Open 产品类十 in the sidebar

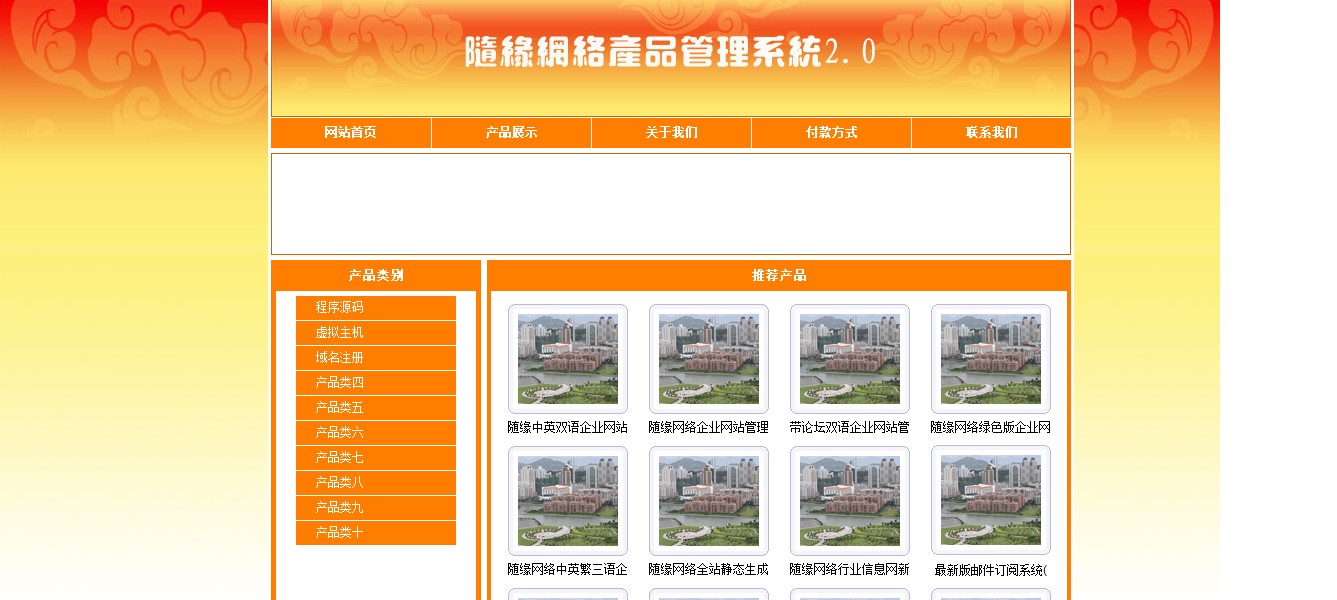(376, 533)
